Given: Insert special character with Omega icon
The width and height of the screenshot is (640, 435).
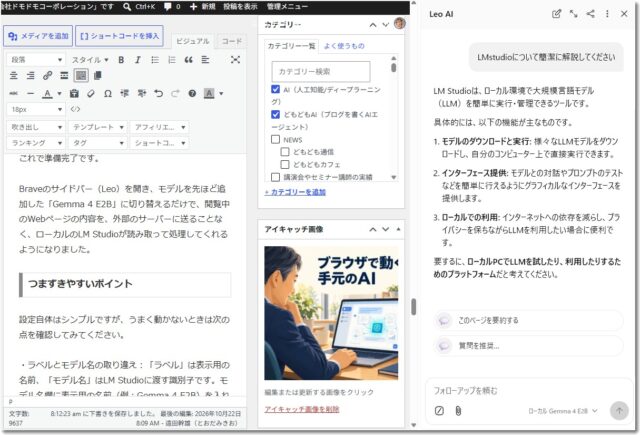Looking at the screenshot, I should [108, 93].
